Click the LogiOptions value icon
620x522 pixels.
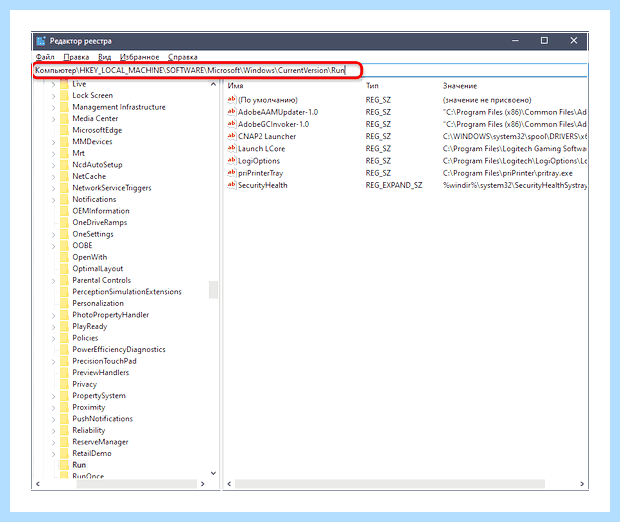tap(232, 161)
